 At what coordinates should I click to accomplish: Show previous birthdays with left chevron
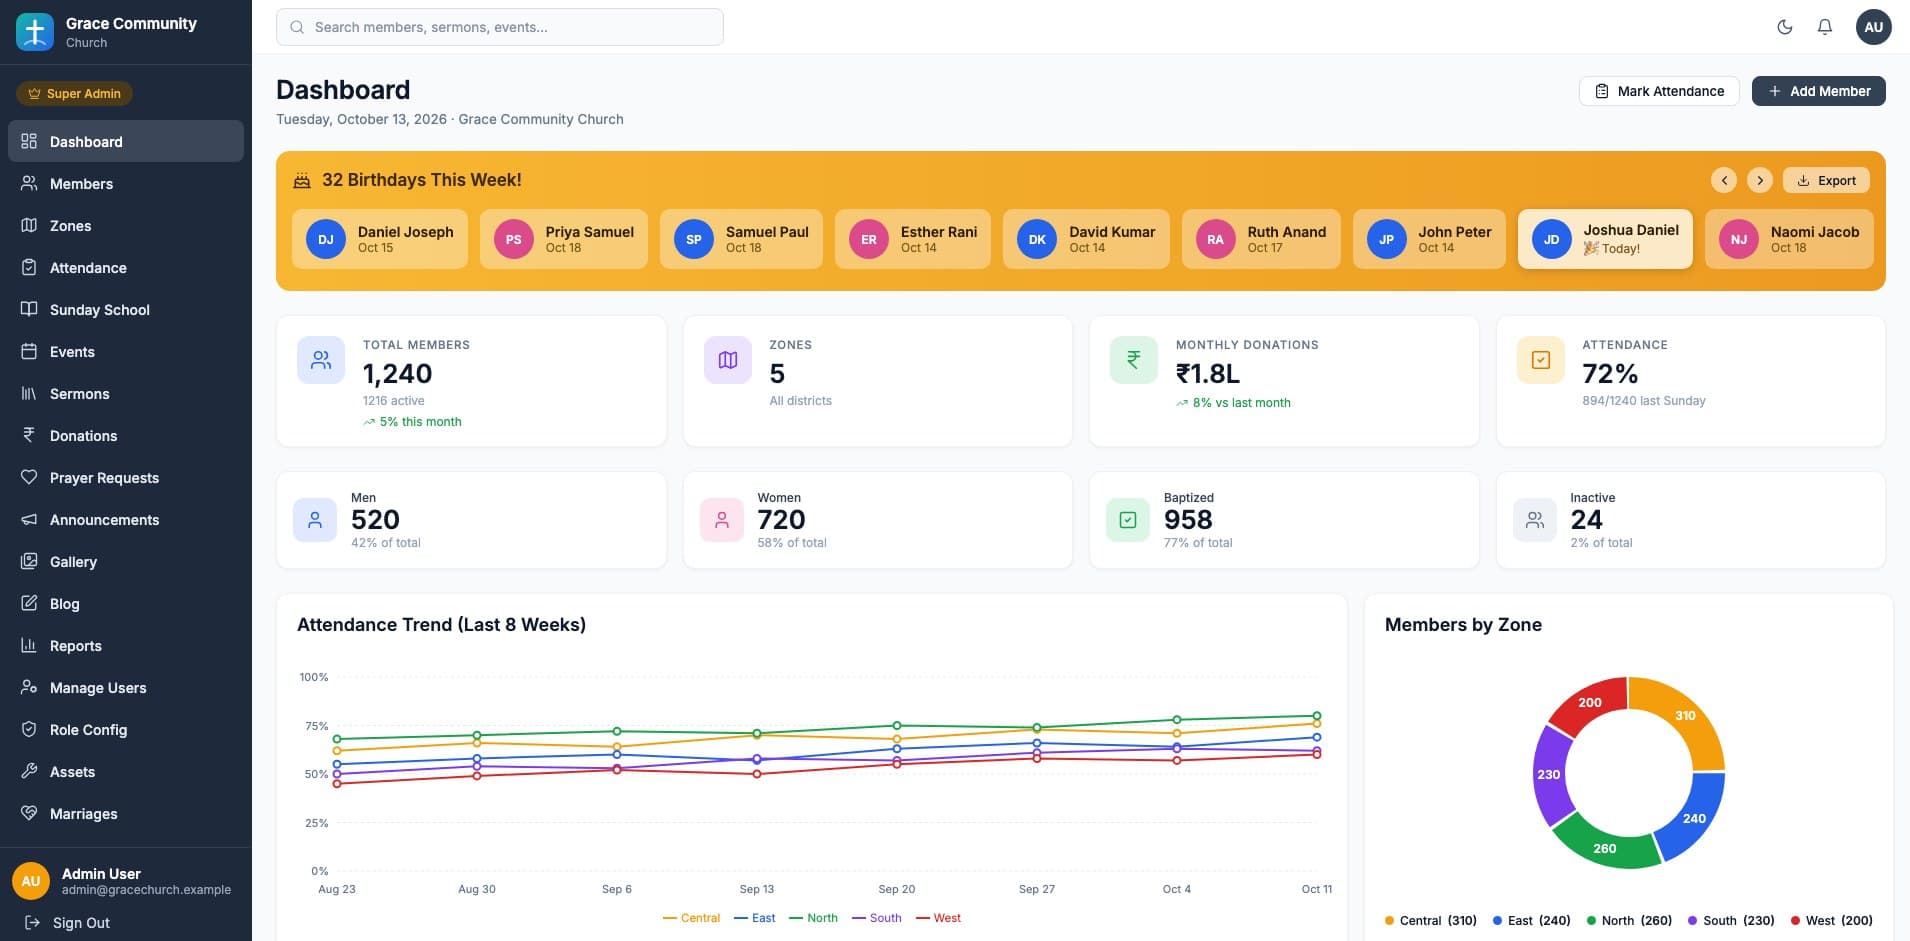point(1724,180)
